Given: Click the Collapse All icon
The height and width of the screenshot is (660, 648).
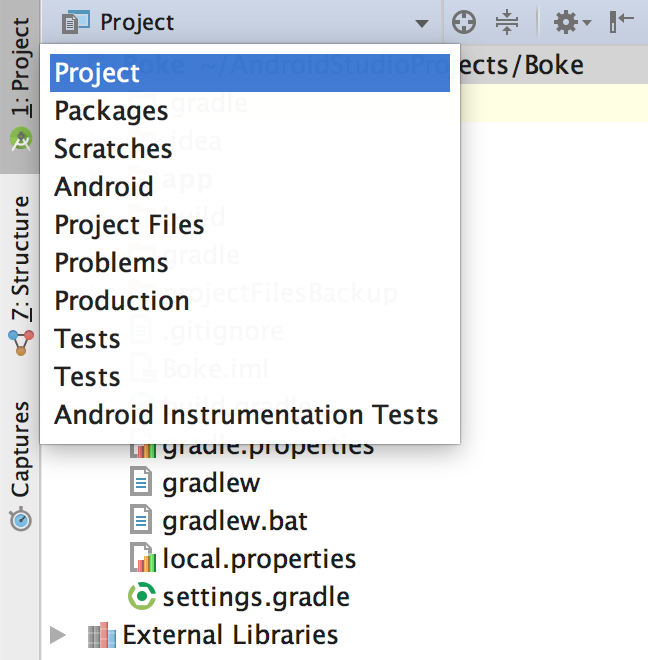Looking at the screenshot, I should pos(508,21).
